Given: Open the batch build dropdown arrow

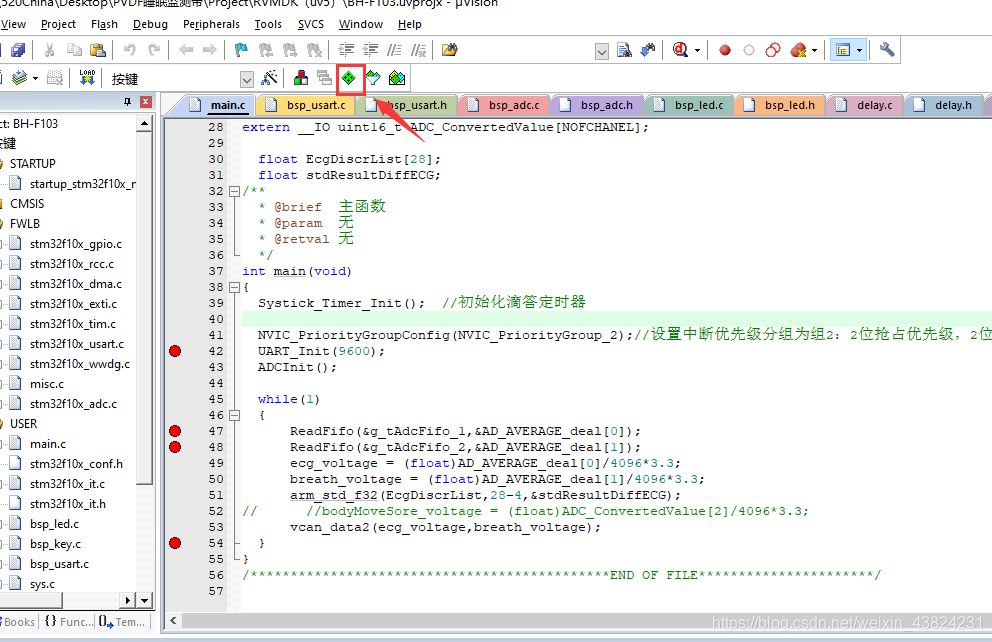Looking at the screenshot, I should click(35, 78).
